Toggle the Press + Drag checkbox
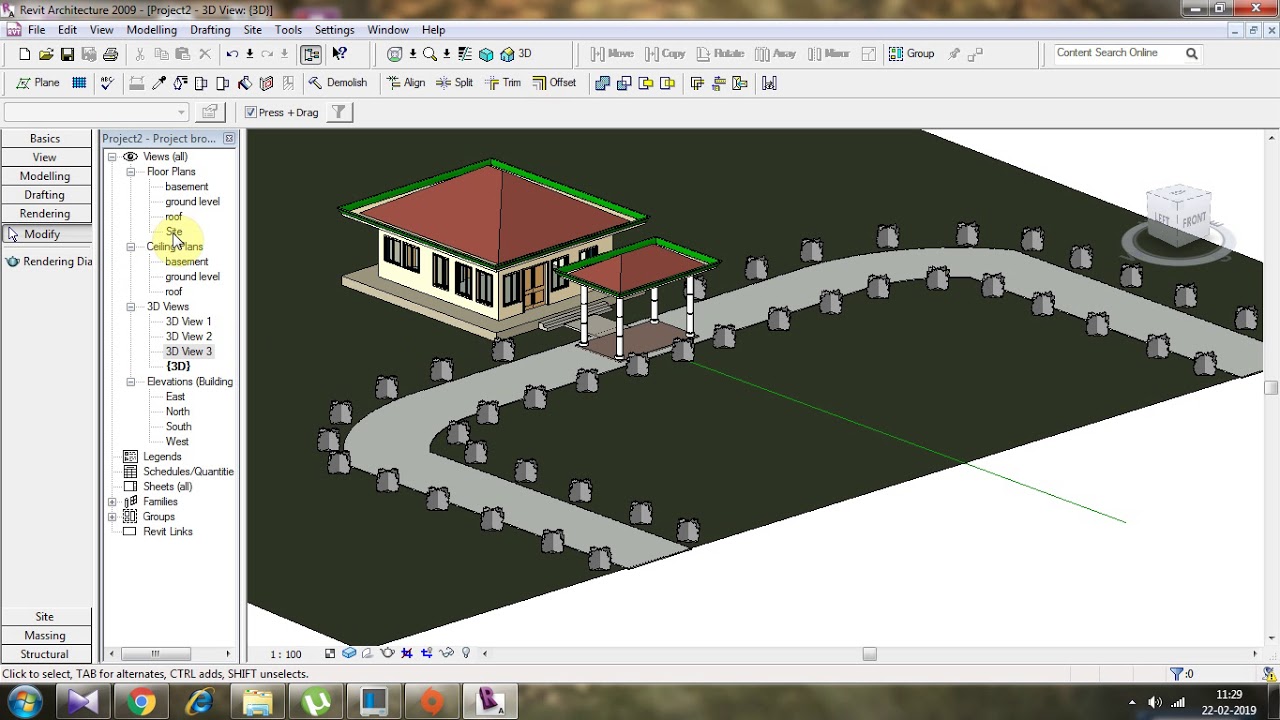The image size is (1280, 720). pos(251,112)
